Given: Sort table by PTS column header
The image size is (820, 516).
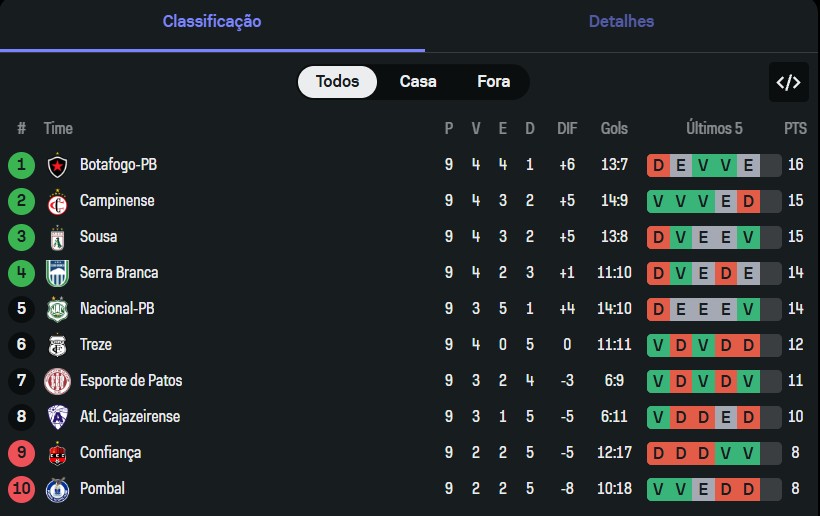Looking at the screenshot, I should [795, 129].
